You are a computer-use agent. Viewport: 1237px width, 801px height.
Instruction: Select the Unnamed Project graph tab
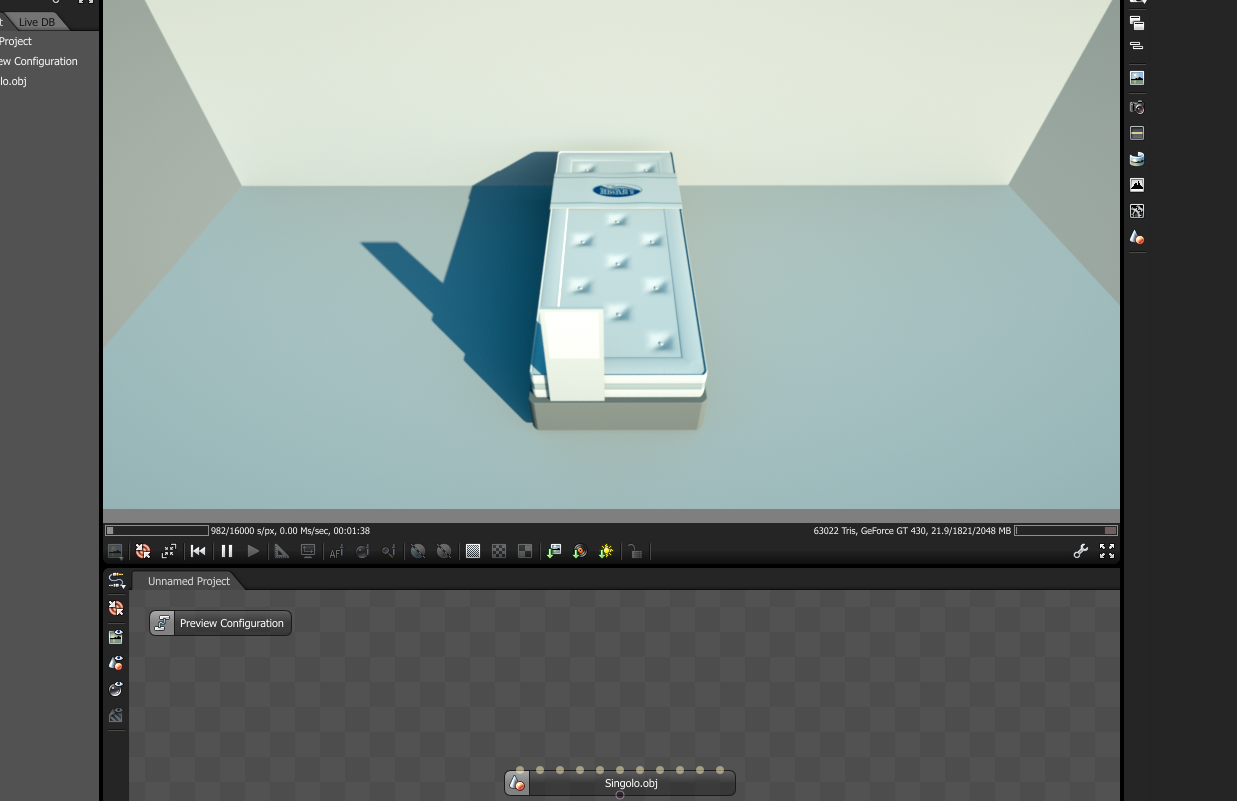[189, 581]
